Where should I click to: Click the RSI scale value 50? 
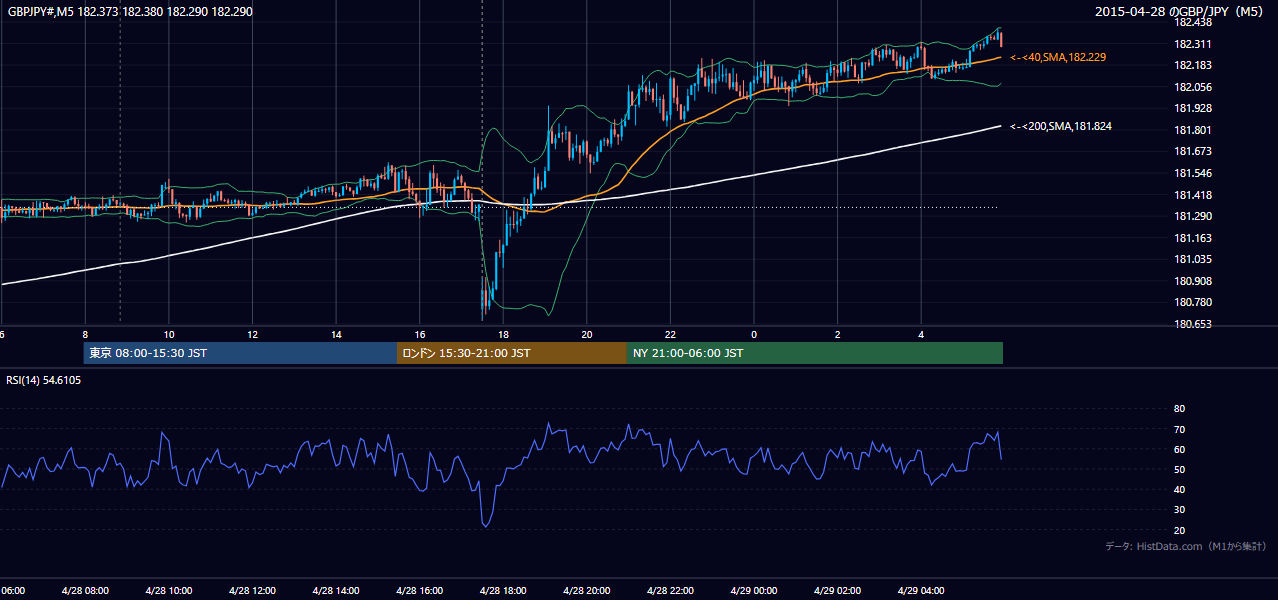tap(1179, 469)
